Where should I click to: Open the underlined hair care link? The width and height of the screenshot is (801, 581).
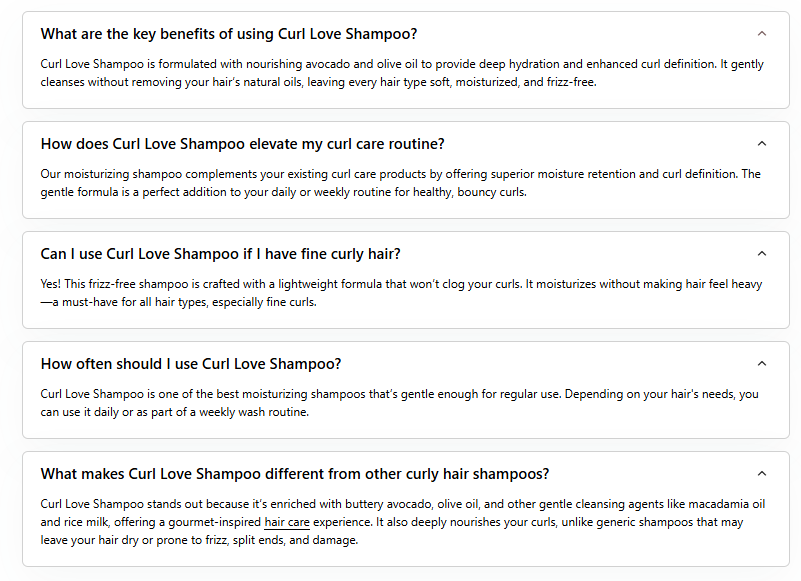[286, 523]
